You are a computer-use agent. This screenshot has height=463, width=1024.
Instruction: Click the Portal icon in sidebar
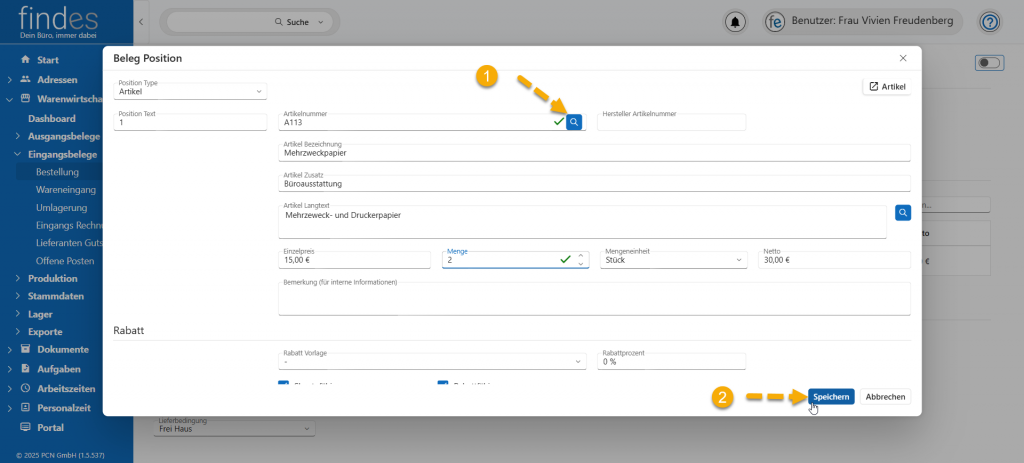click(25, 426)
